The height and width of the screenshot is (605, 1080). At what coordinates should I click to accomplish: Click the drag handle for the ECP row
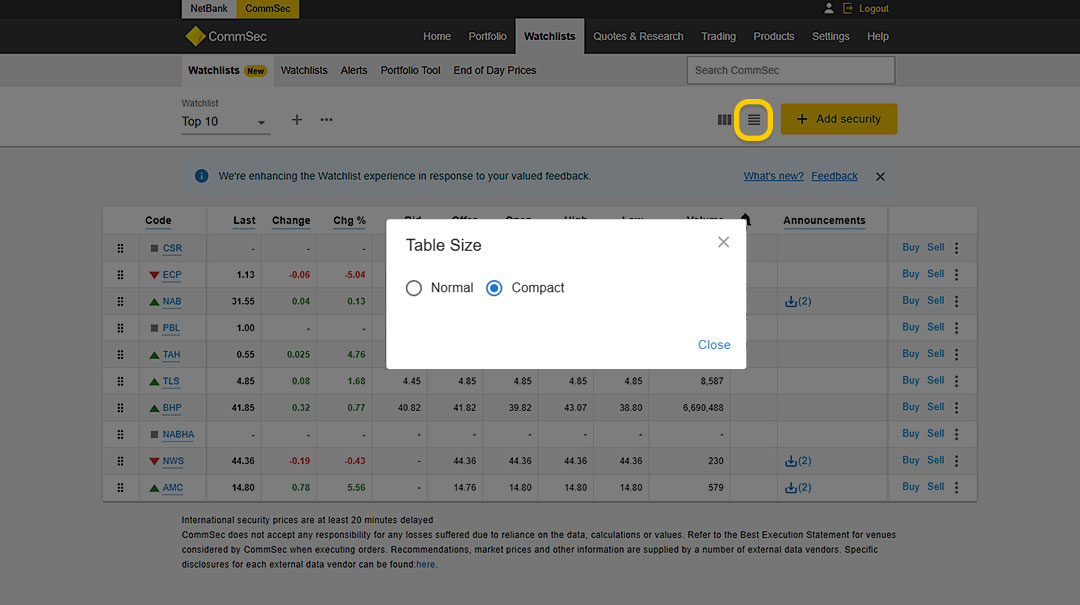pos(121,275)
